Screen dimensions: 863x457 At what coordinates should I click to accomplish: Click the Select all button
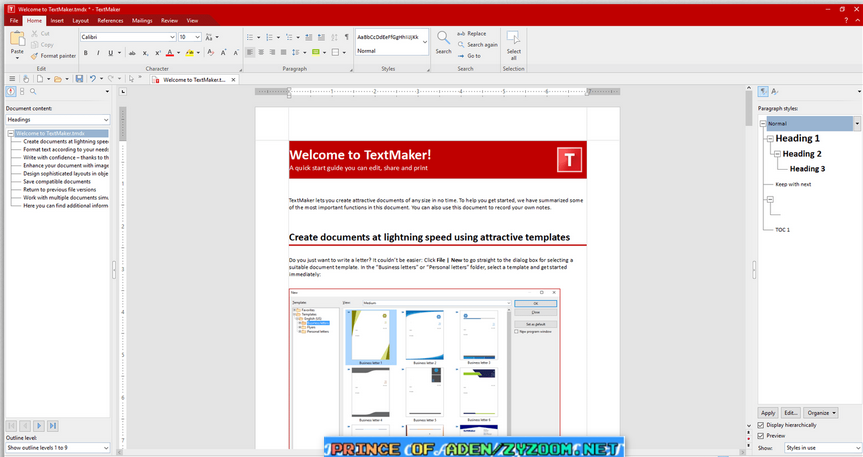click(514, 45)
